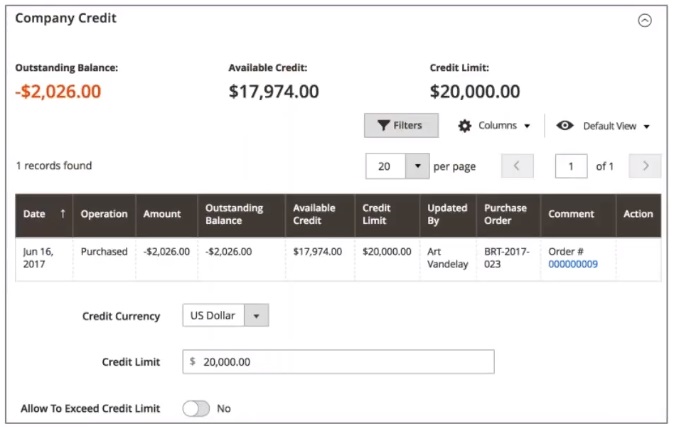Image resolution: width=673 pixels, height=427 pixels.
Task: Sort by the Purchase Order column
Action: tap(505, 214)
